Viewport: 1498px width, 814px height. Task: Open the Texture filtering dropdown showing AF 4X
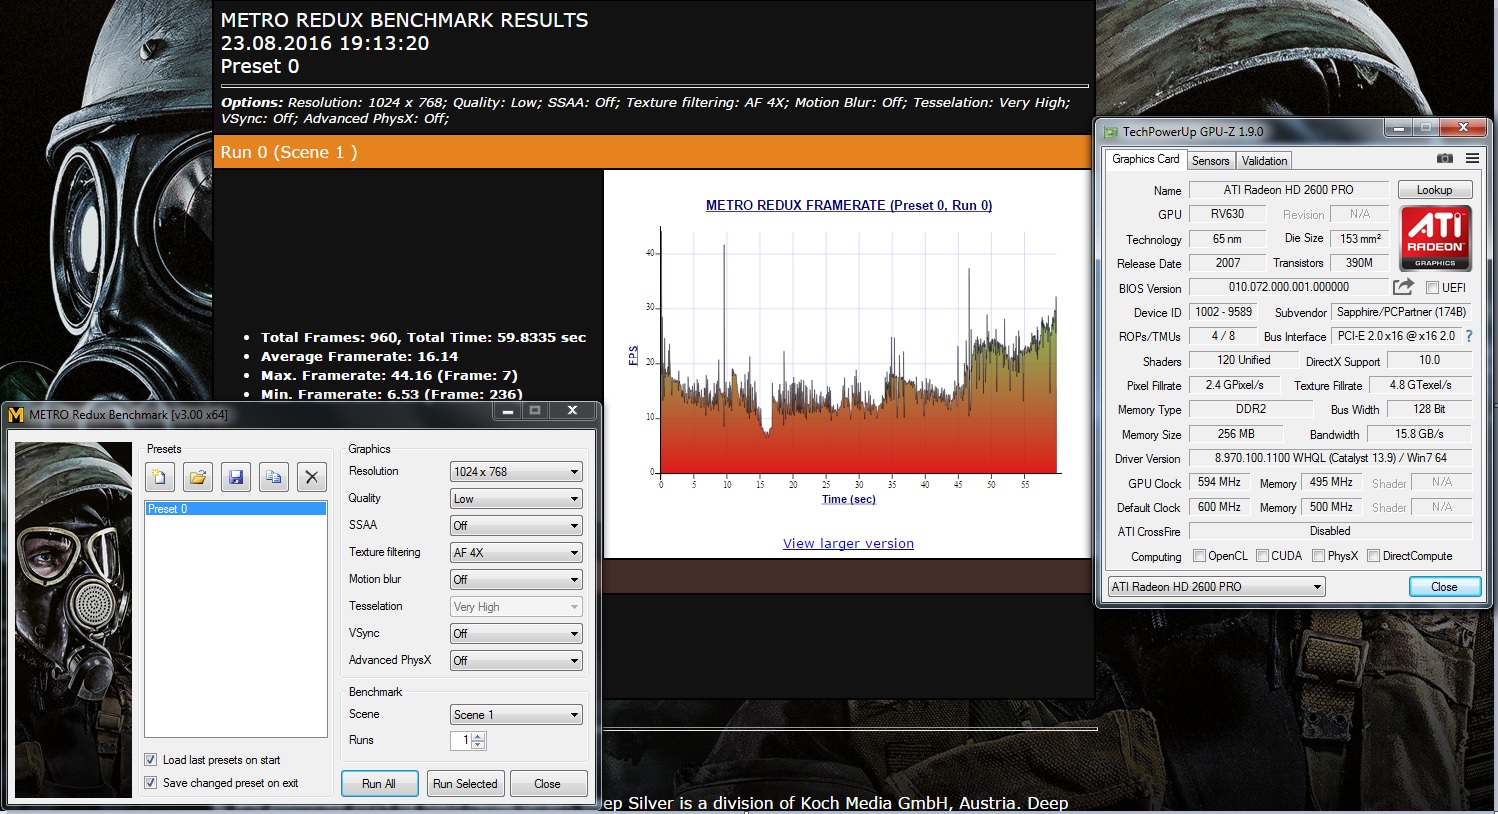click(516, 553)
